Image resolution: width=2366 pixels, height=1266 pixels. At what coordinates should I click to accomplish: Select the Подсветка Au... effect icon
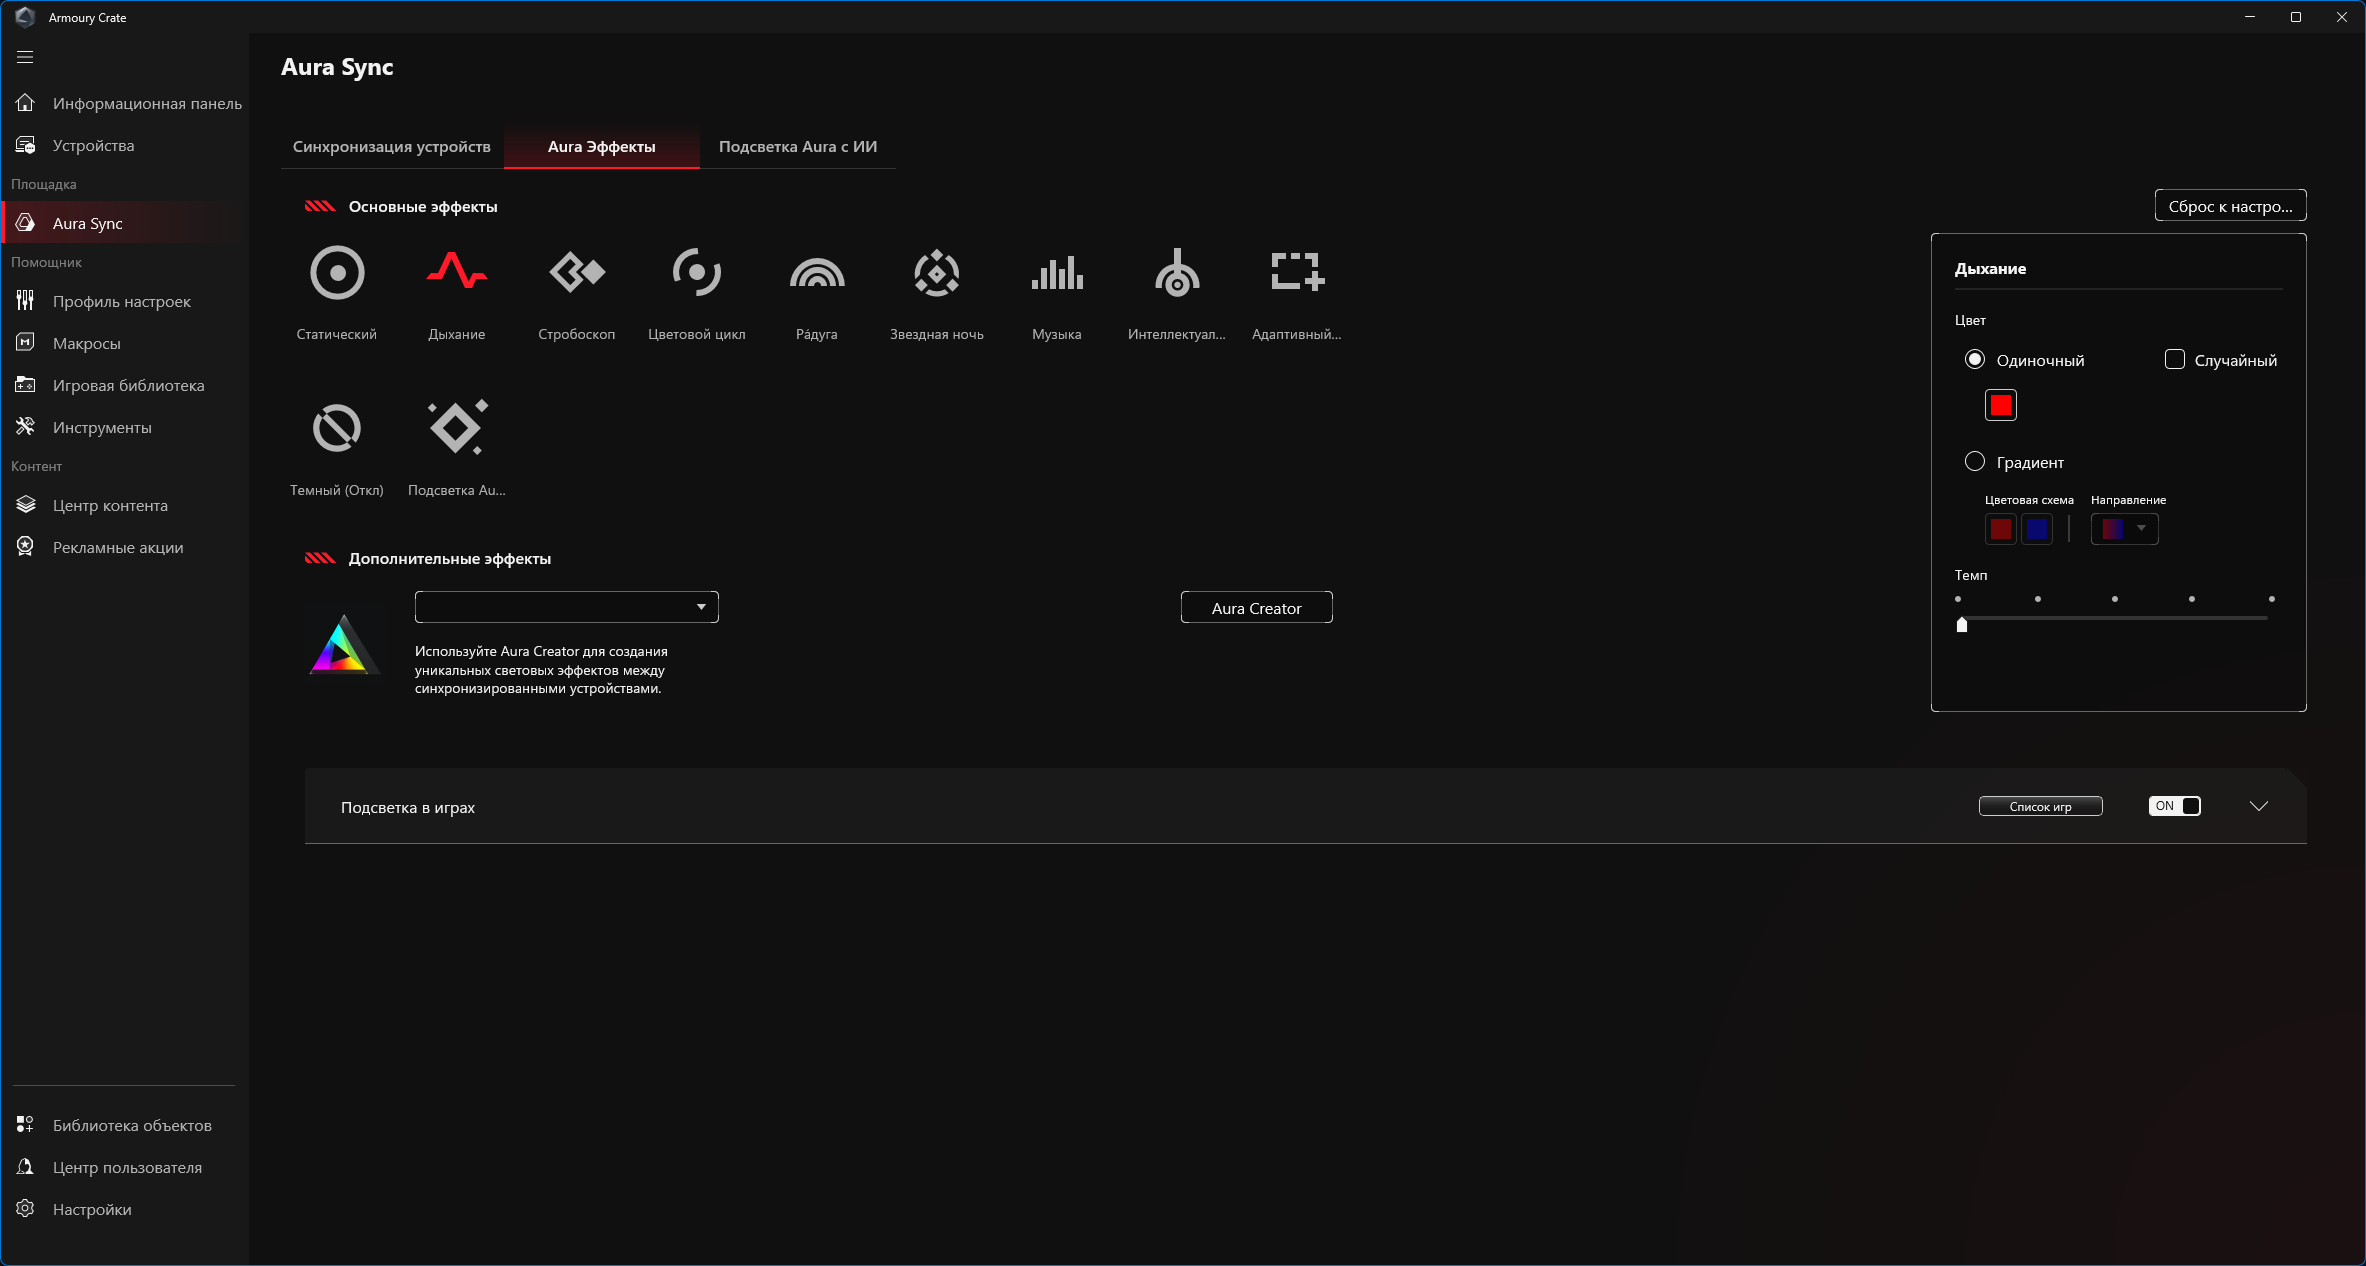tap(457, 428)
